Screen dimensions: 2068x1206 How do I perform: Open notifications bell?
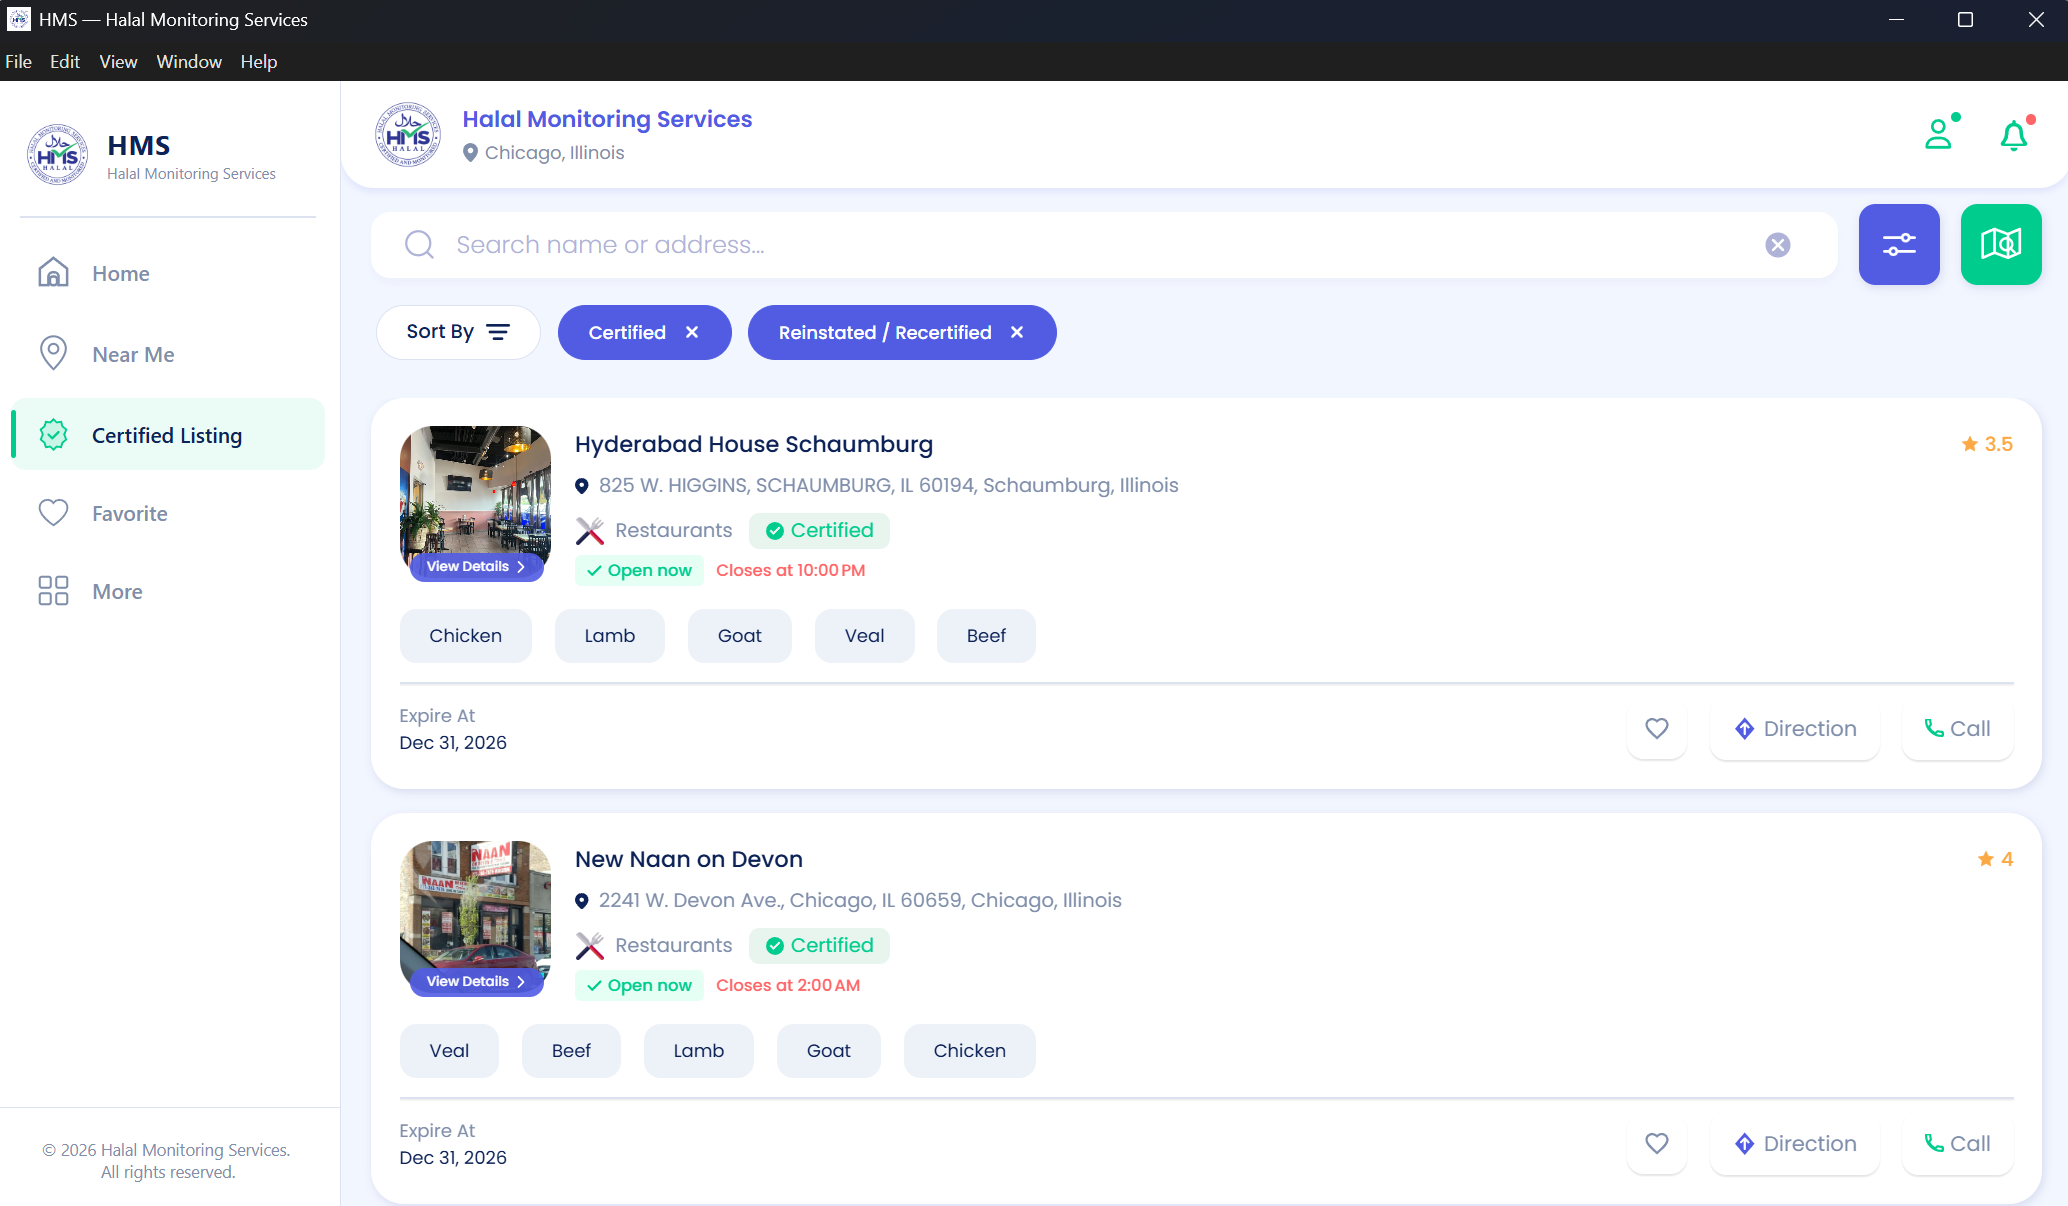coord(2014,134)
